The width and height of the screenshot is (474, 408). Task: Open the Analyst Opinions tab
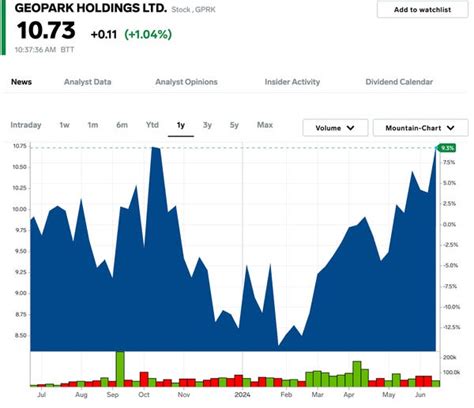186,82
